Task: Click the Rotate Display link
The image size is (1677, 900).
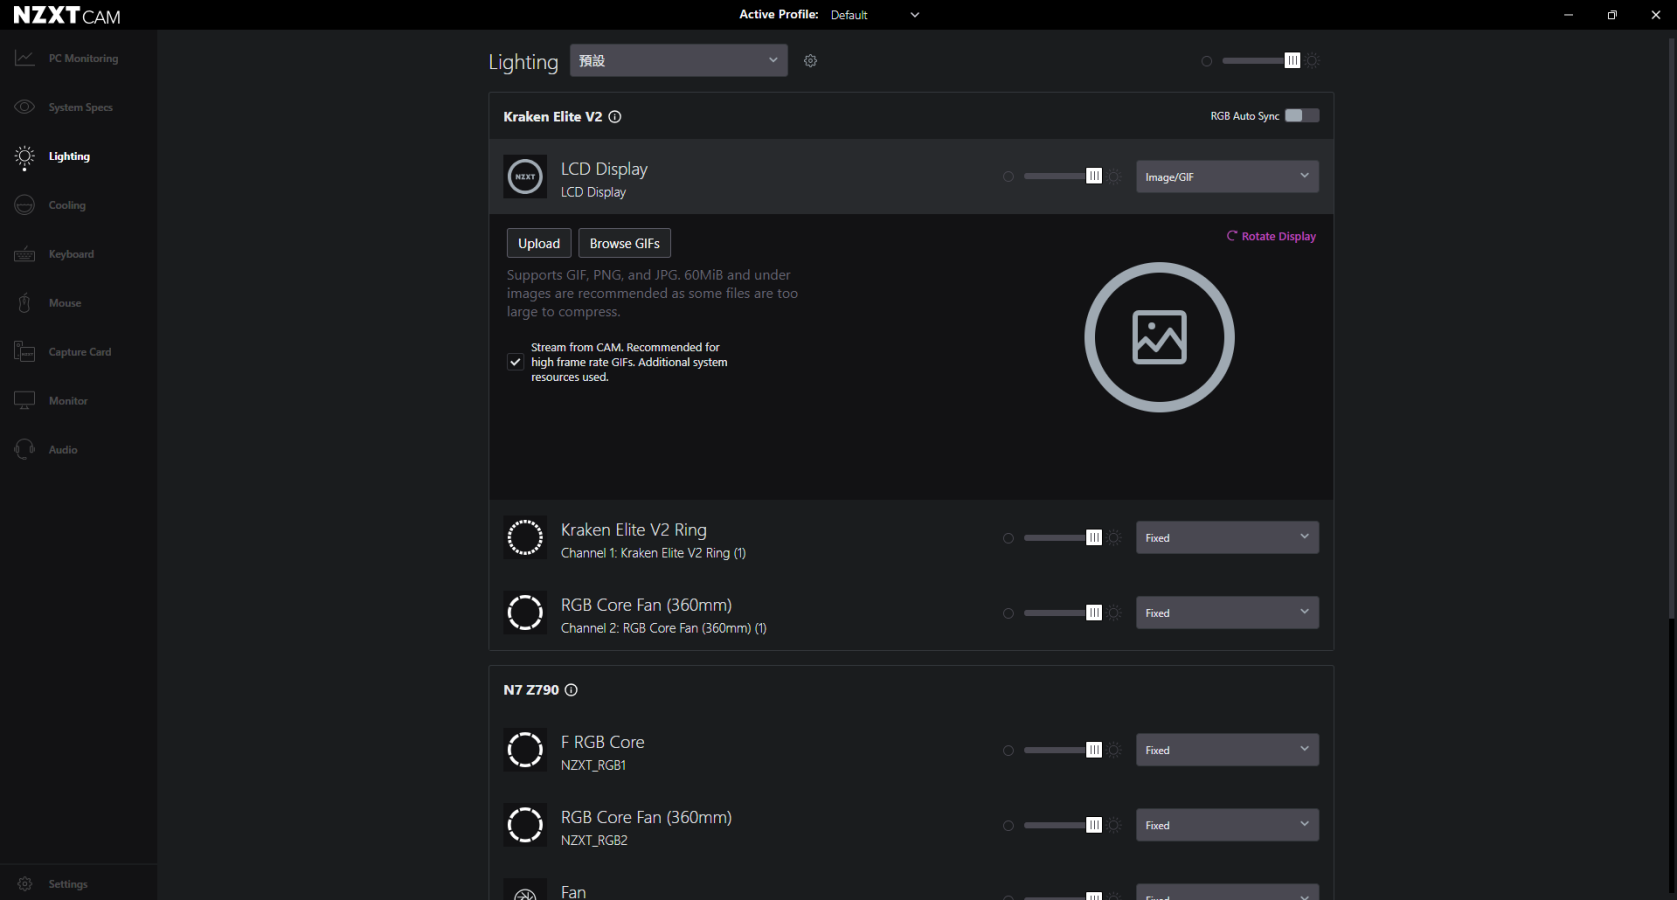Action: tap(1271, 237)
